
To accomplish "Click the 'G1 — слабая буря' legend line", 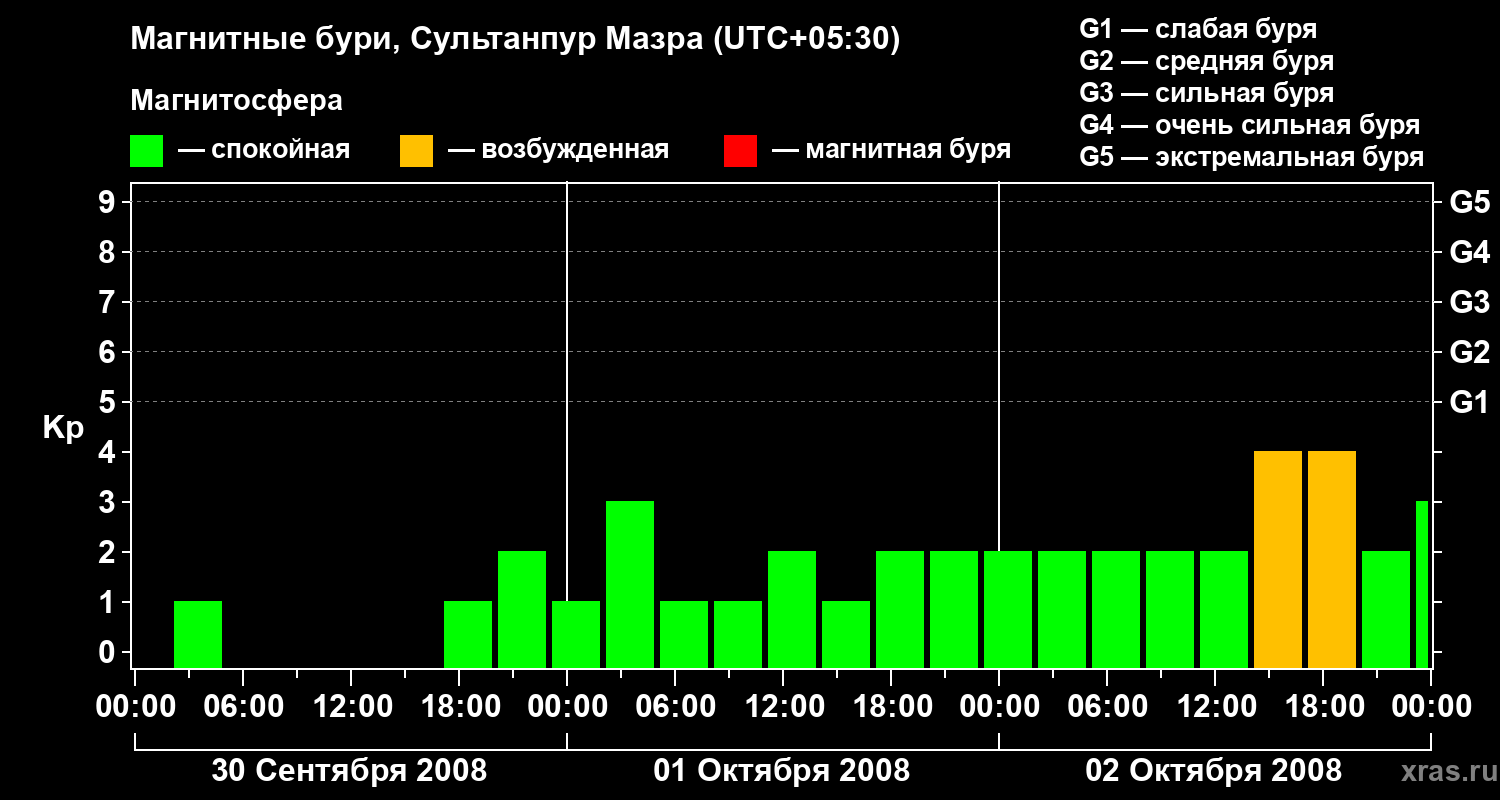I will pos(1198,29).
